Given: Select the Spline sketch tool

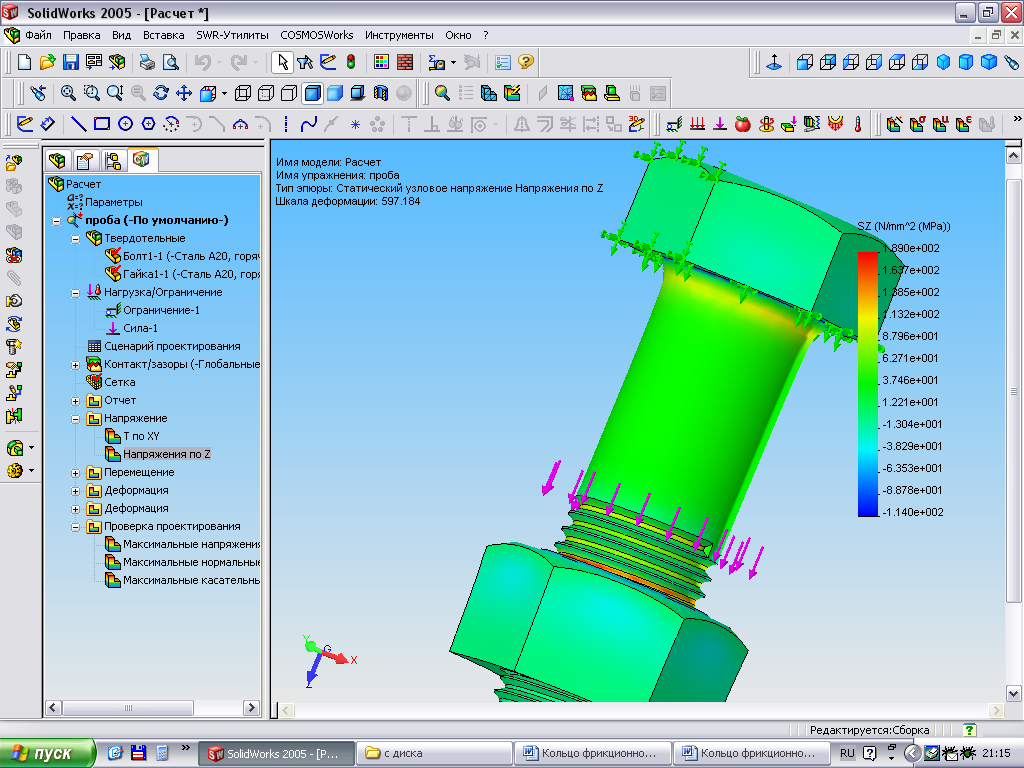Looking at the screenshot, I should 309,124.
